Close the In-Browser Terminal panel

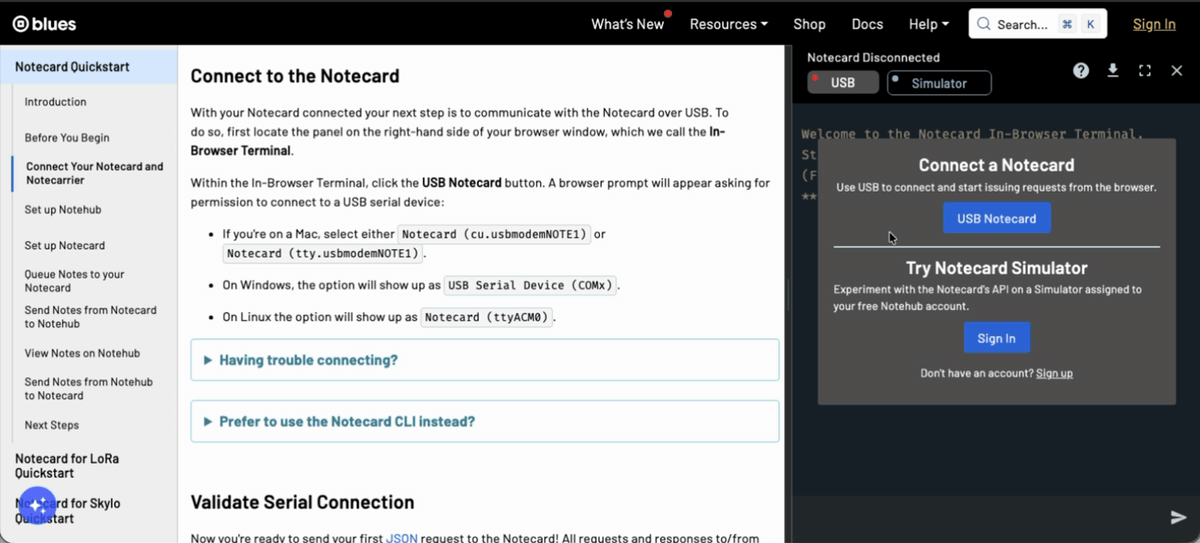(1177, 70)
